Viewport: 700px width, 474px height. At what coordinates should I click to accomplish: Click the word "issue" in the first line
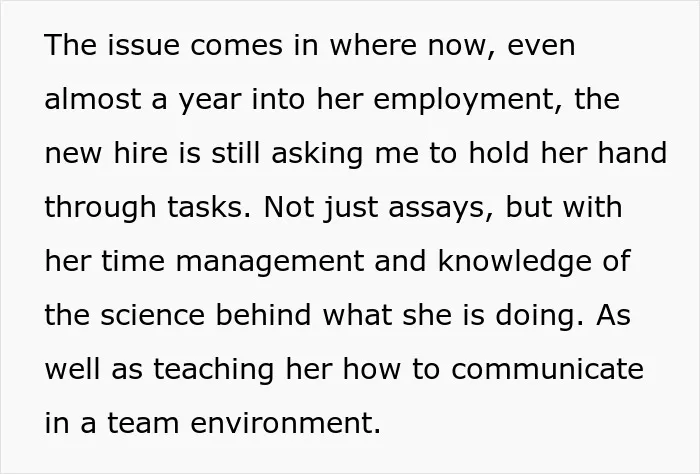[143, 45]
